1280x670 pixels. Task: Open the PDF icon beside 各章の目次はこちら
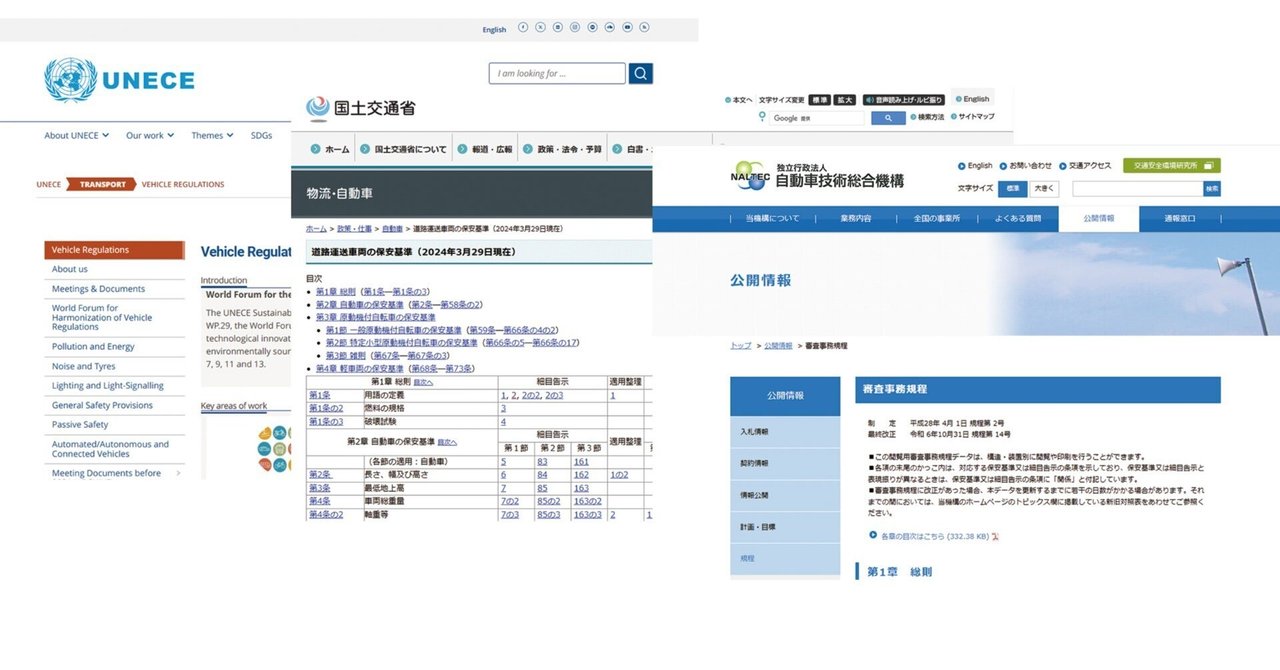tap(996, 536)
